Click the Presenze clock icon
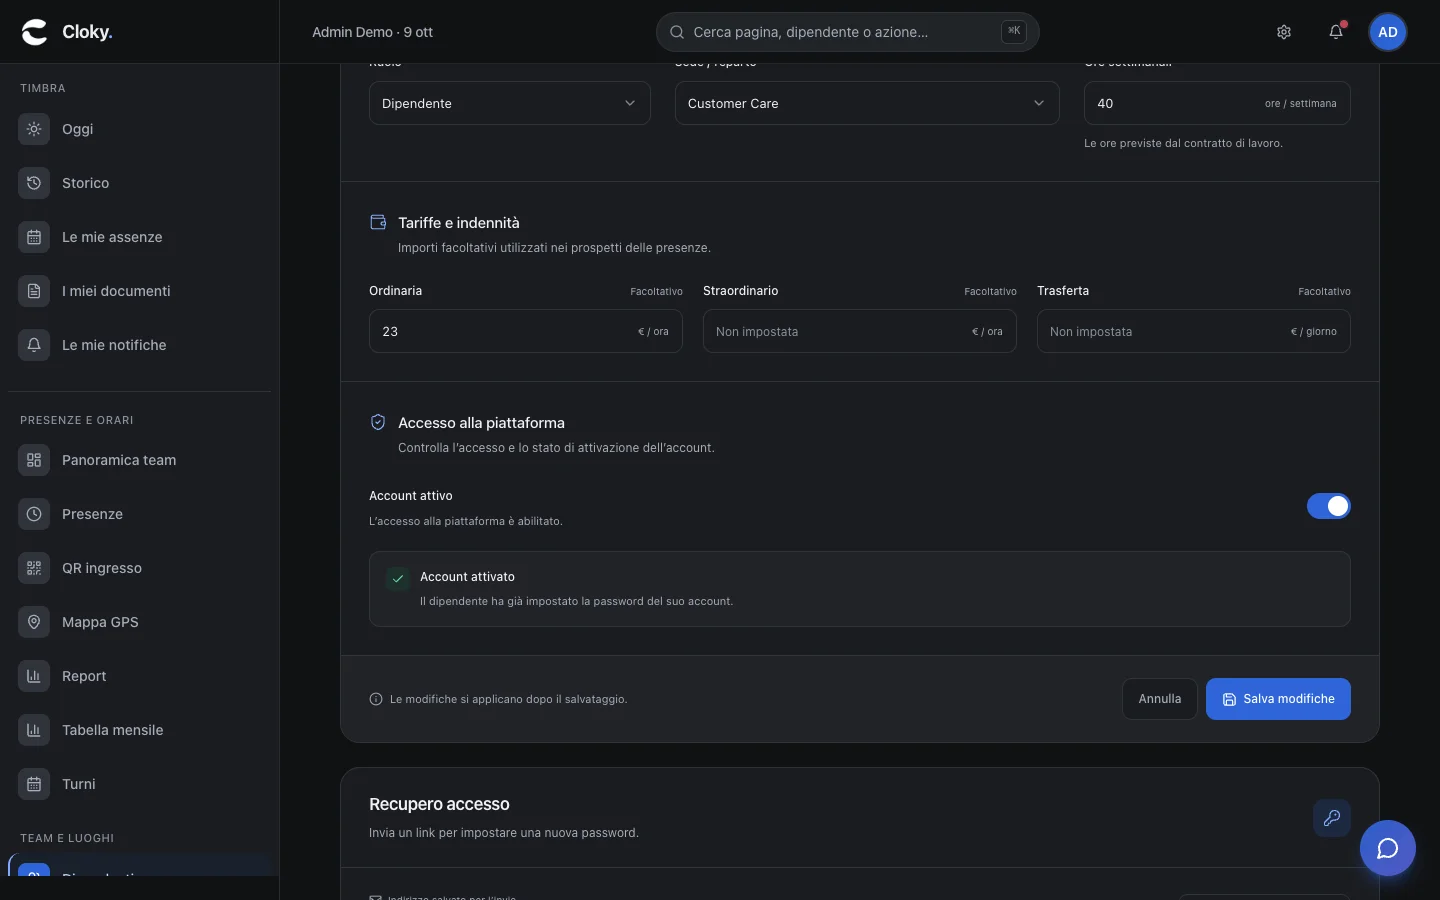Image resolution: width=1440 pixels, height=900 pixels. click(x=34, y=514)
